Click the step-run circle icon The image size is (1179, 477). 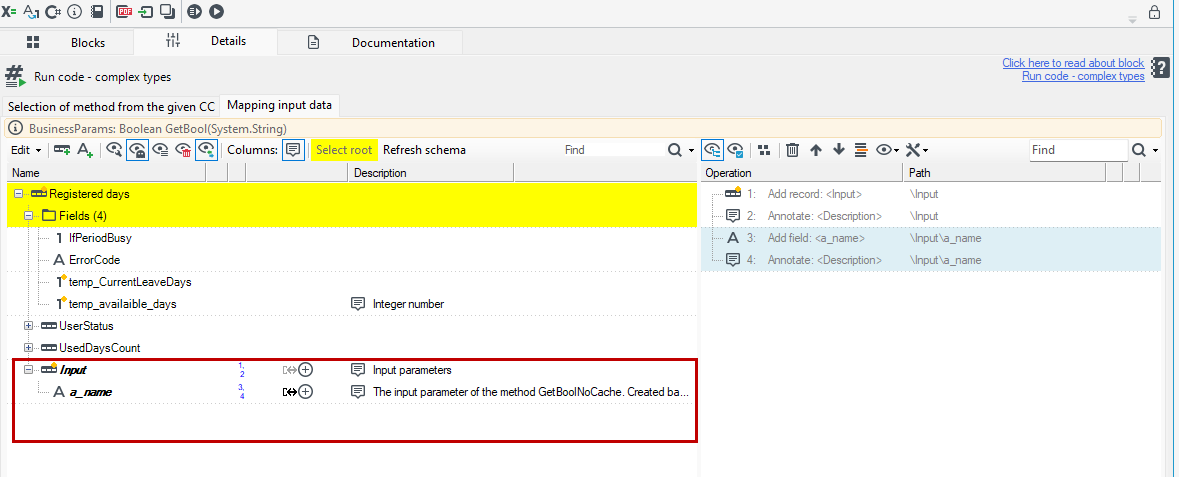[x=194, y=11]
